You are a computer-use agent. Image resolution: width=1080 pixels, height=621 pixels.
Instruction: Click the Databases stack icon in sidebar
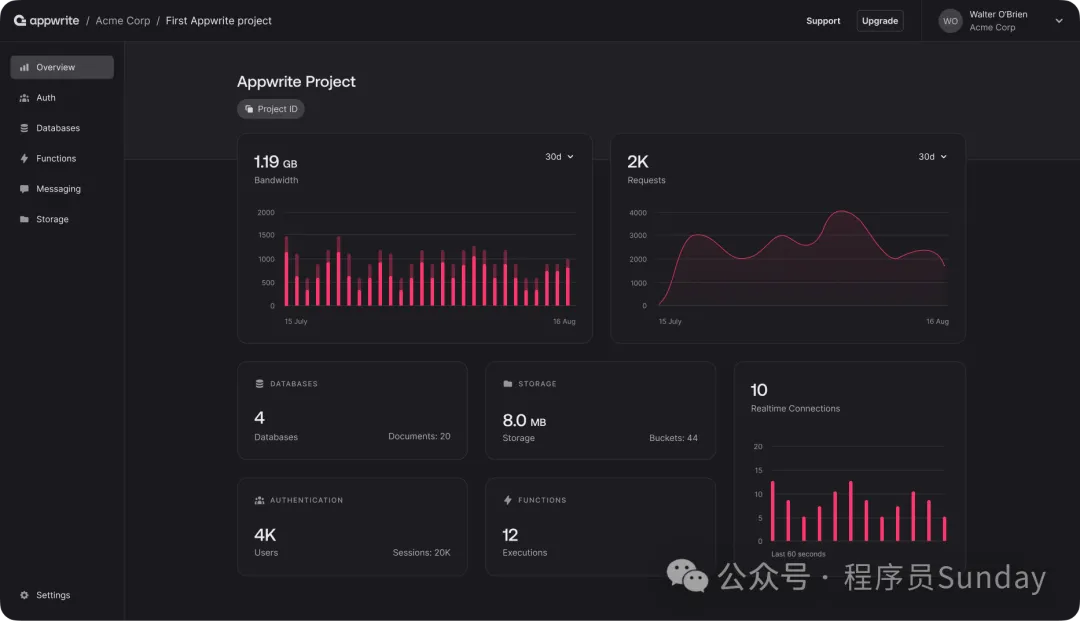pos(25,128)
